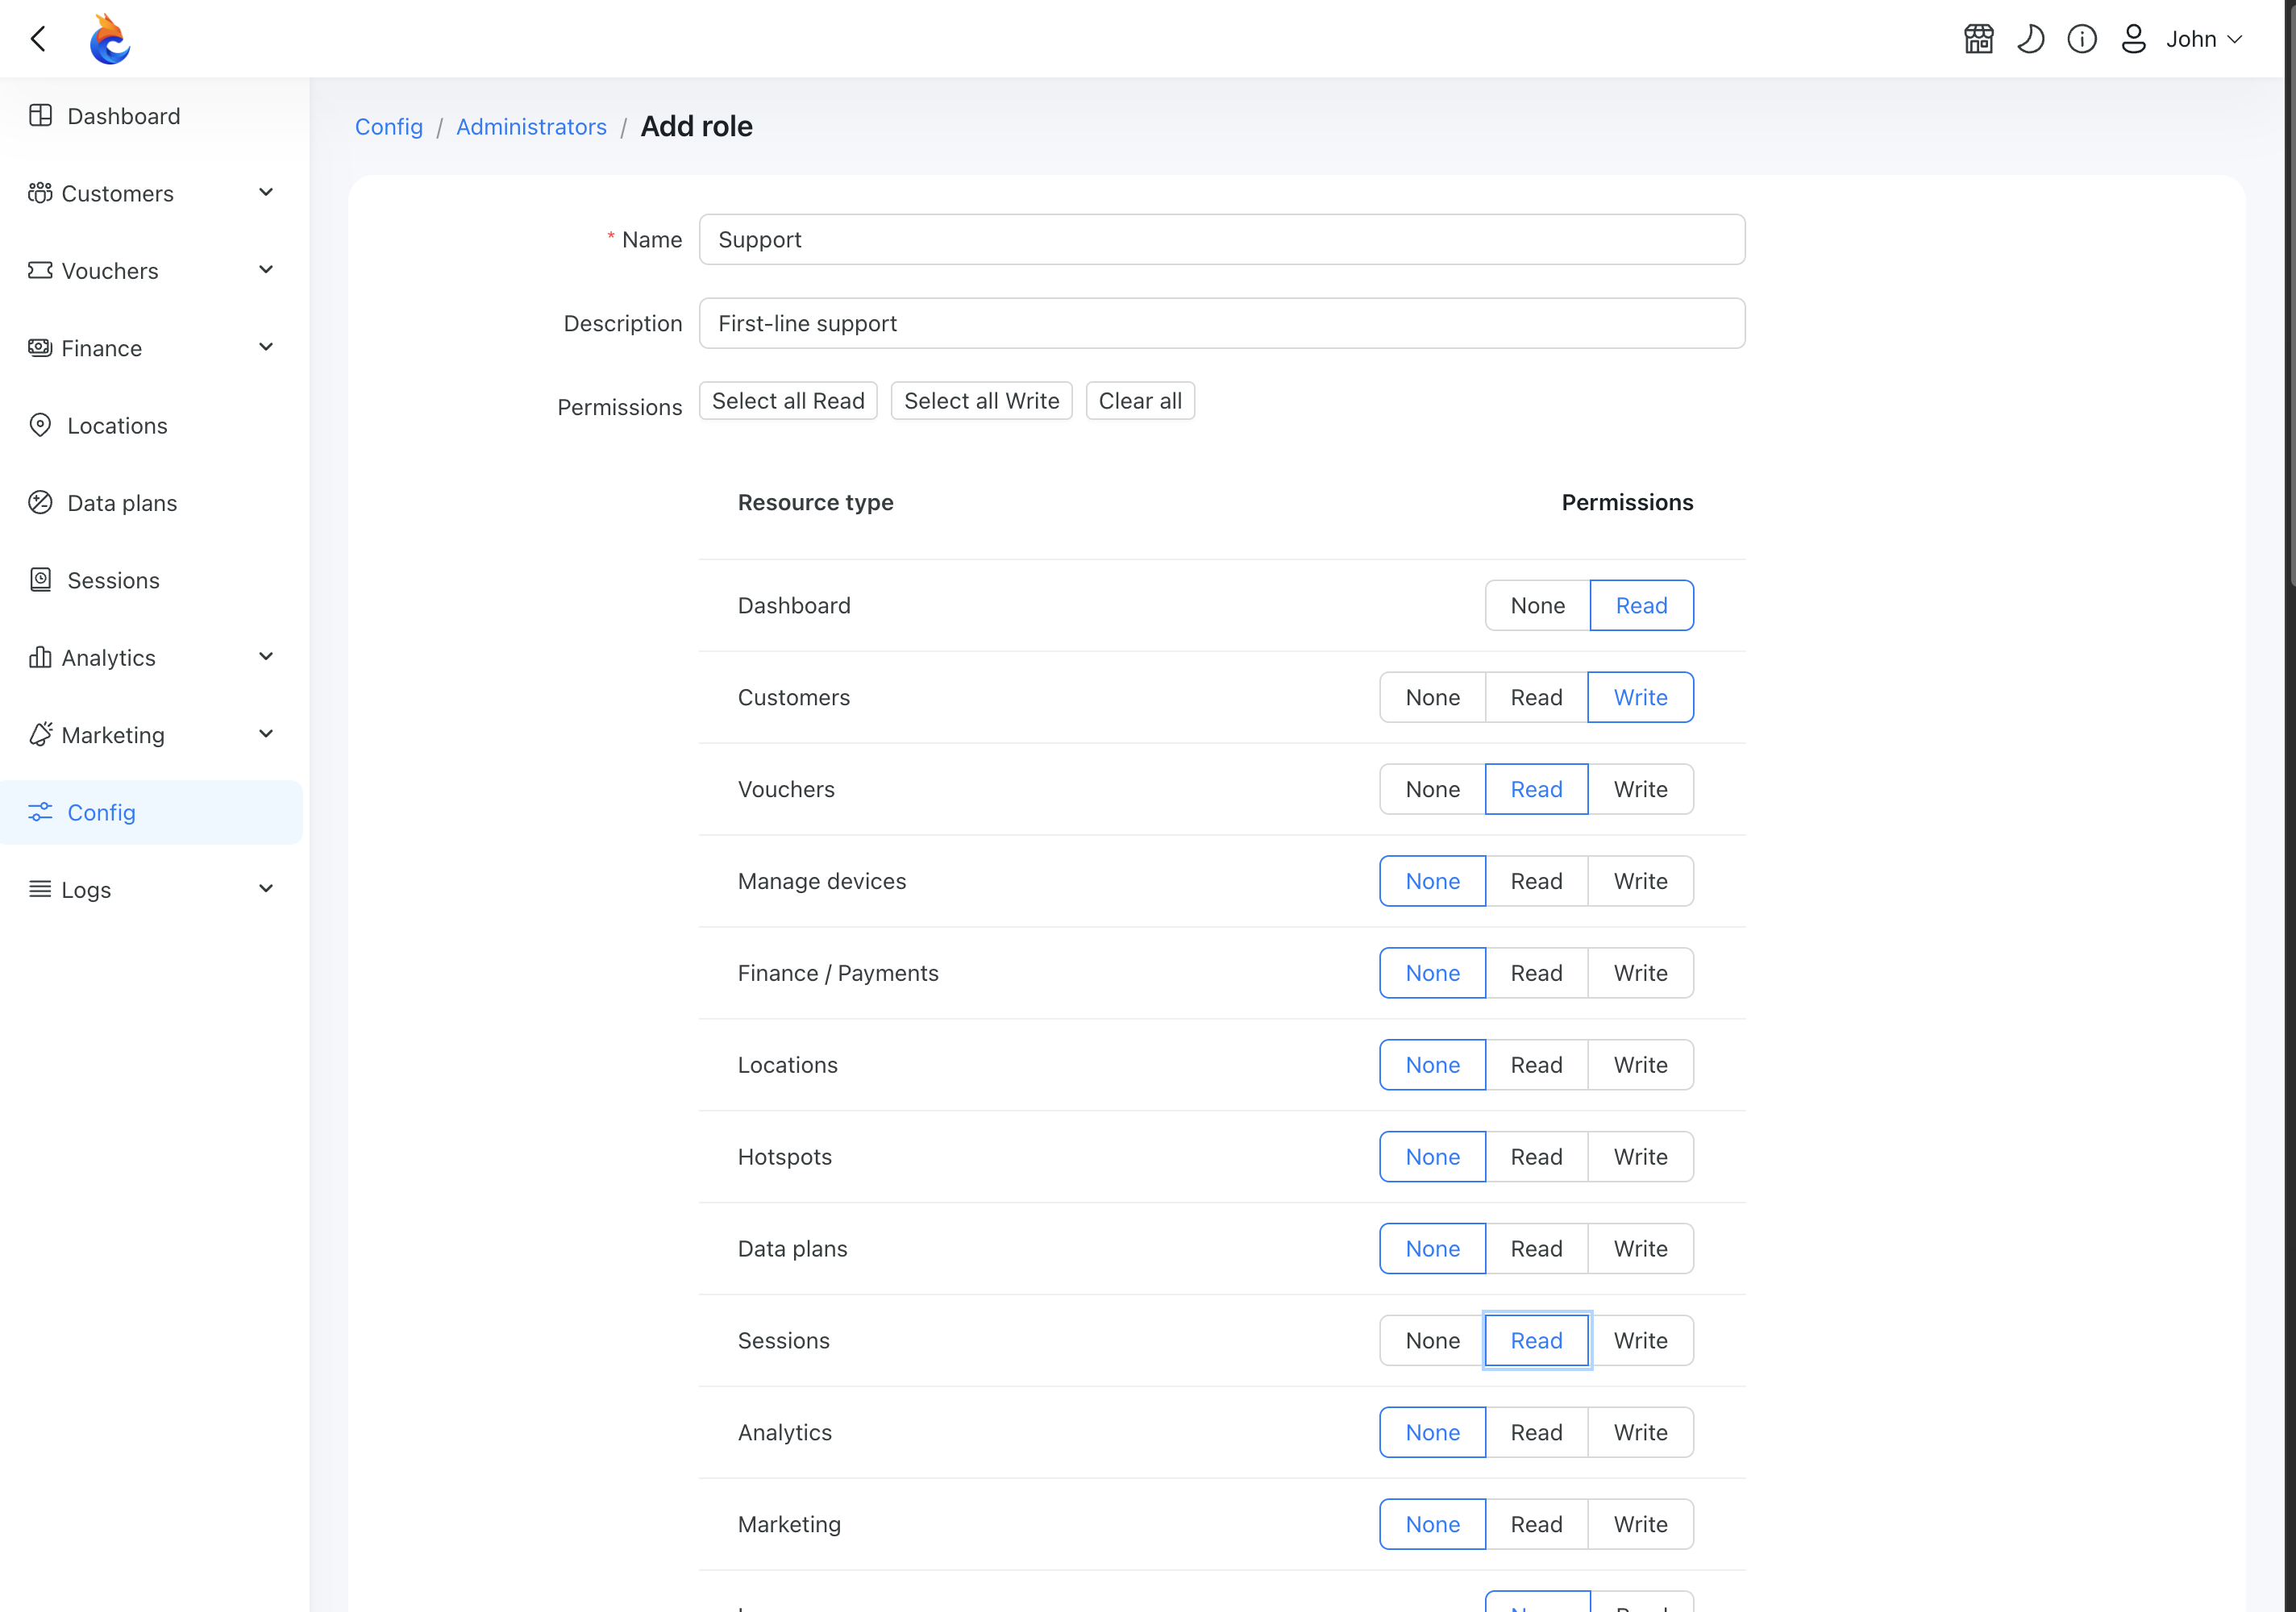Set Vouchers permission to Write
This screenshot has width=2296, height=1612.
point(1640,789)
